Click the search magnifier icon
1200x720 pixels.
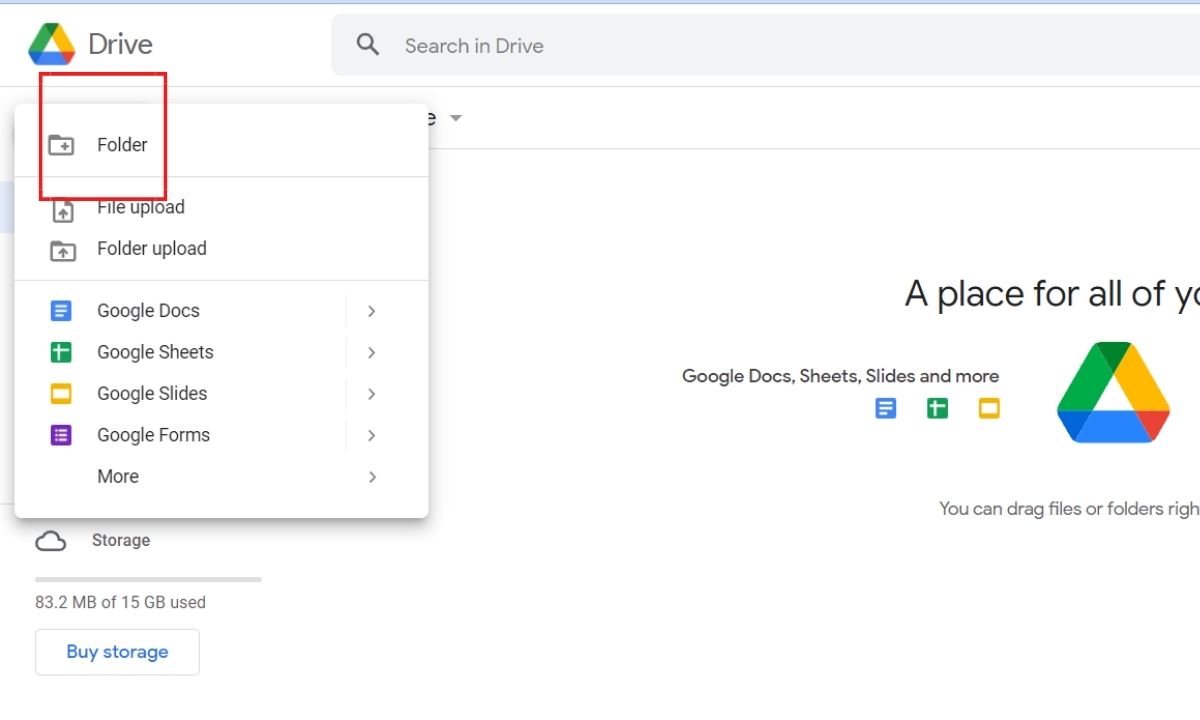point(368,45)
